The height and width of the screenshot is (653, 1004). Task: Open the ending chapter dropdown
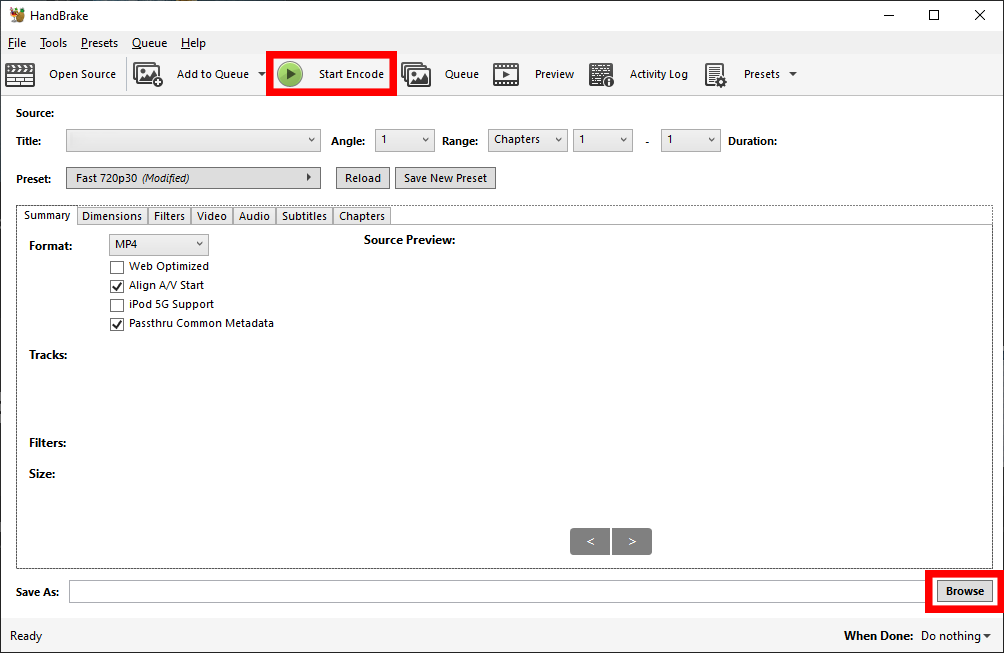click(690, 140)
